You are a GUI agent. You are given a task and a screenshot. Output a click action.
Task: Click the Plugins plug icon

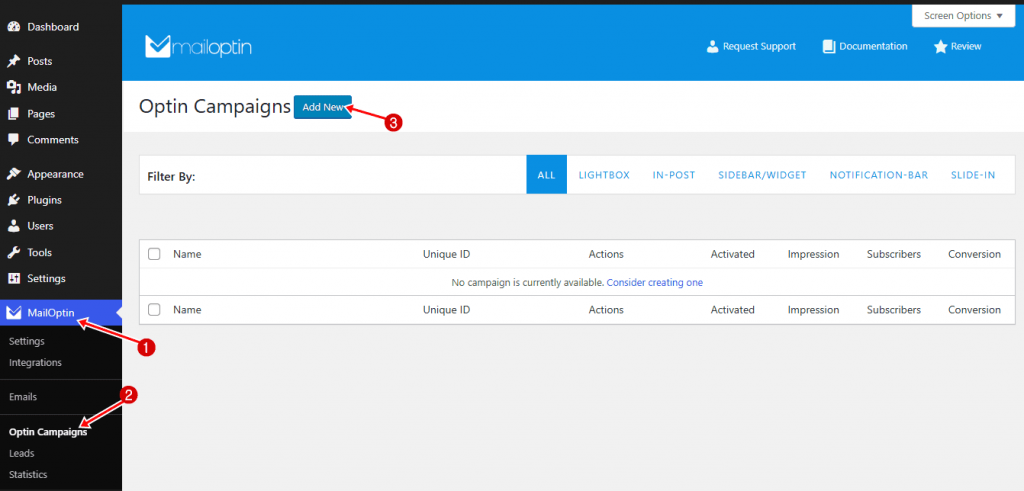(13, 200)
